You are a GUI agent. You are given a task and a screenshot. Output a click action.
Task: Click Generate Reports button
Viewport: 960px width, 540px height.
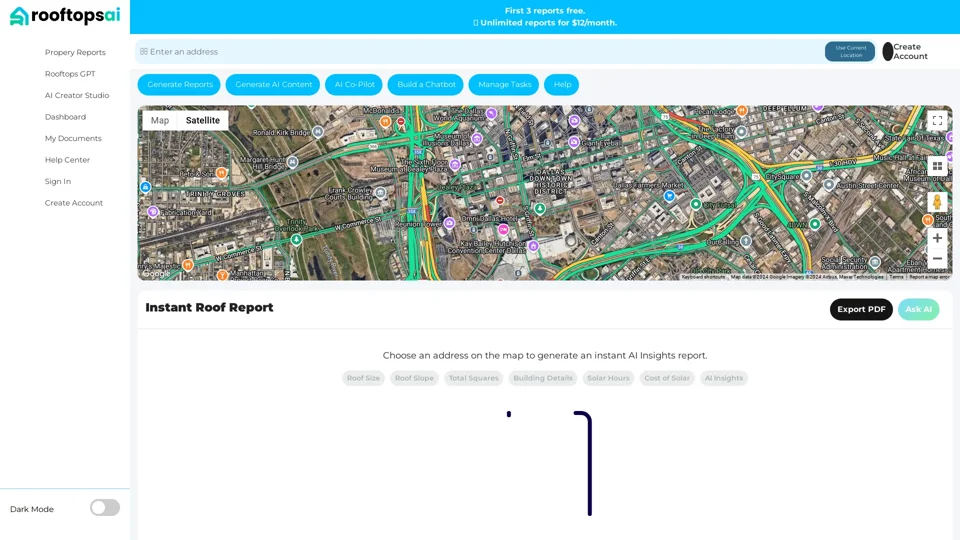coord(179,84)
